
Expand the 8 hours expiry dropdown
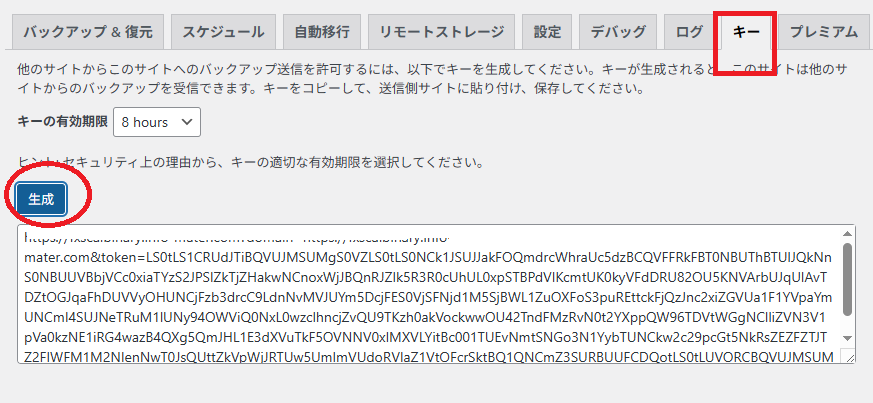(157, 122)
